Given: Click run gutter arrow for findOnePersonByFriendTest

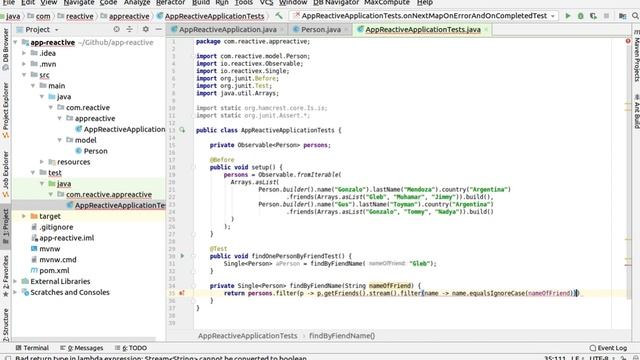Looking at the screenshot, I should tap(182, 256).
